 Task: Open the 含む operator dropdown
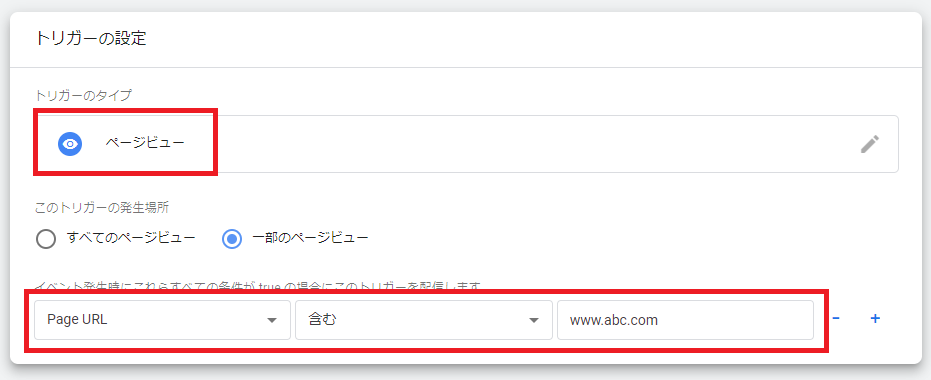(424, 320)
